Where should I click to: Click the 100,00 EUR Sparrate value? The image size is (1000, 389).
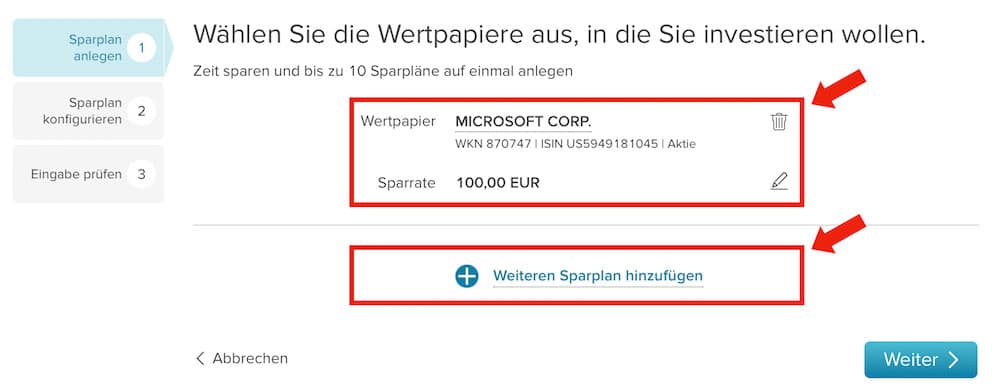tap(498, 183)
